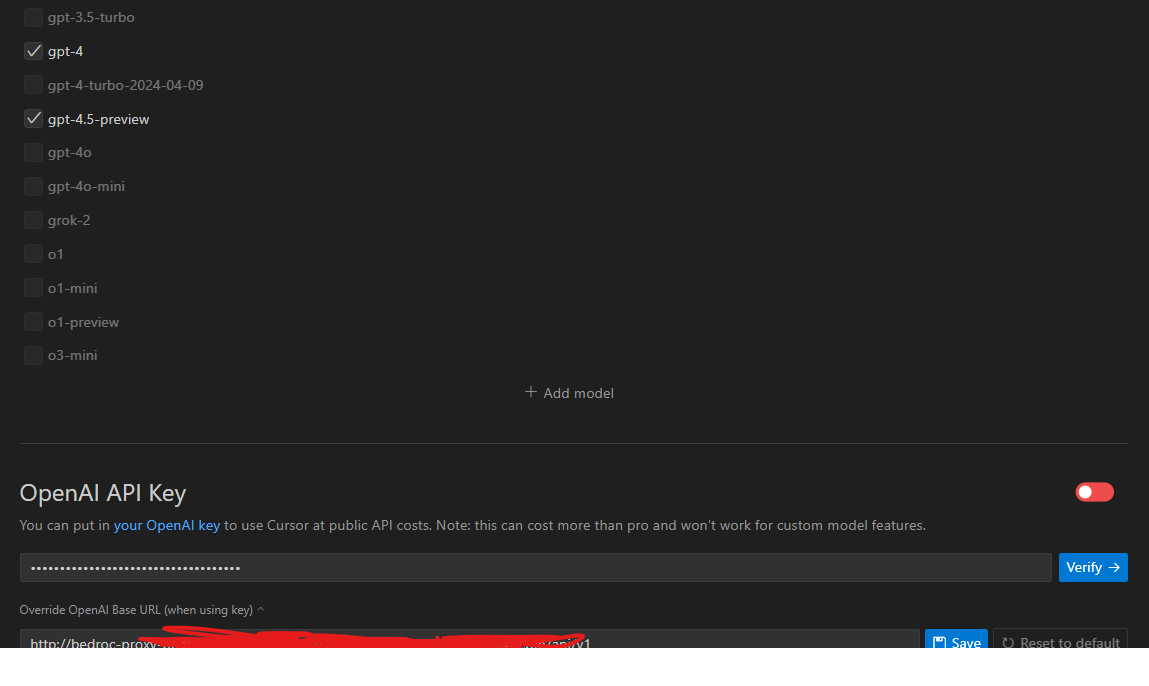This screenshot has width=1149, height=686.
Task: Enable the gpt-3.5-turbo model checkbox
Action: 33,17
